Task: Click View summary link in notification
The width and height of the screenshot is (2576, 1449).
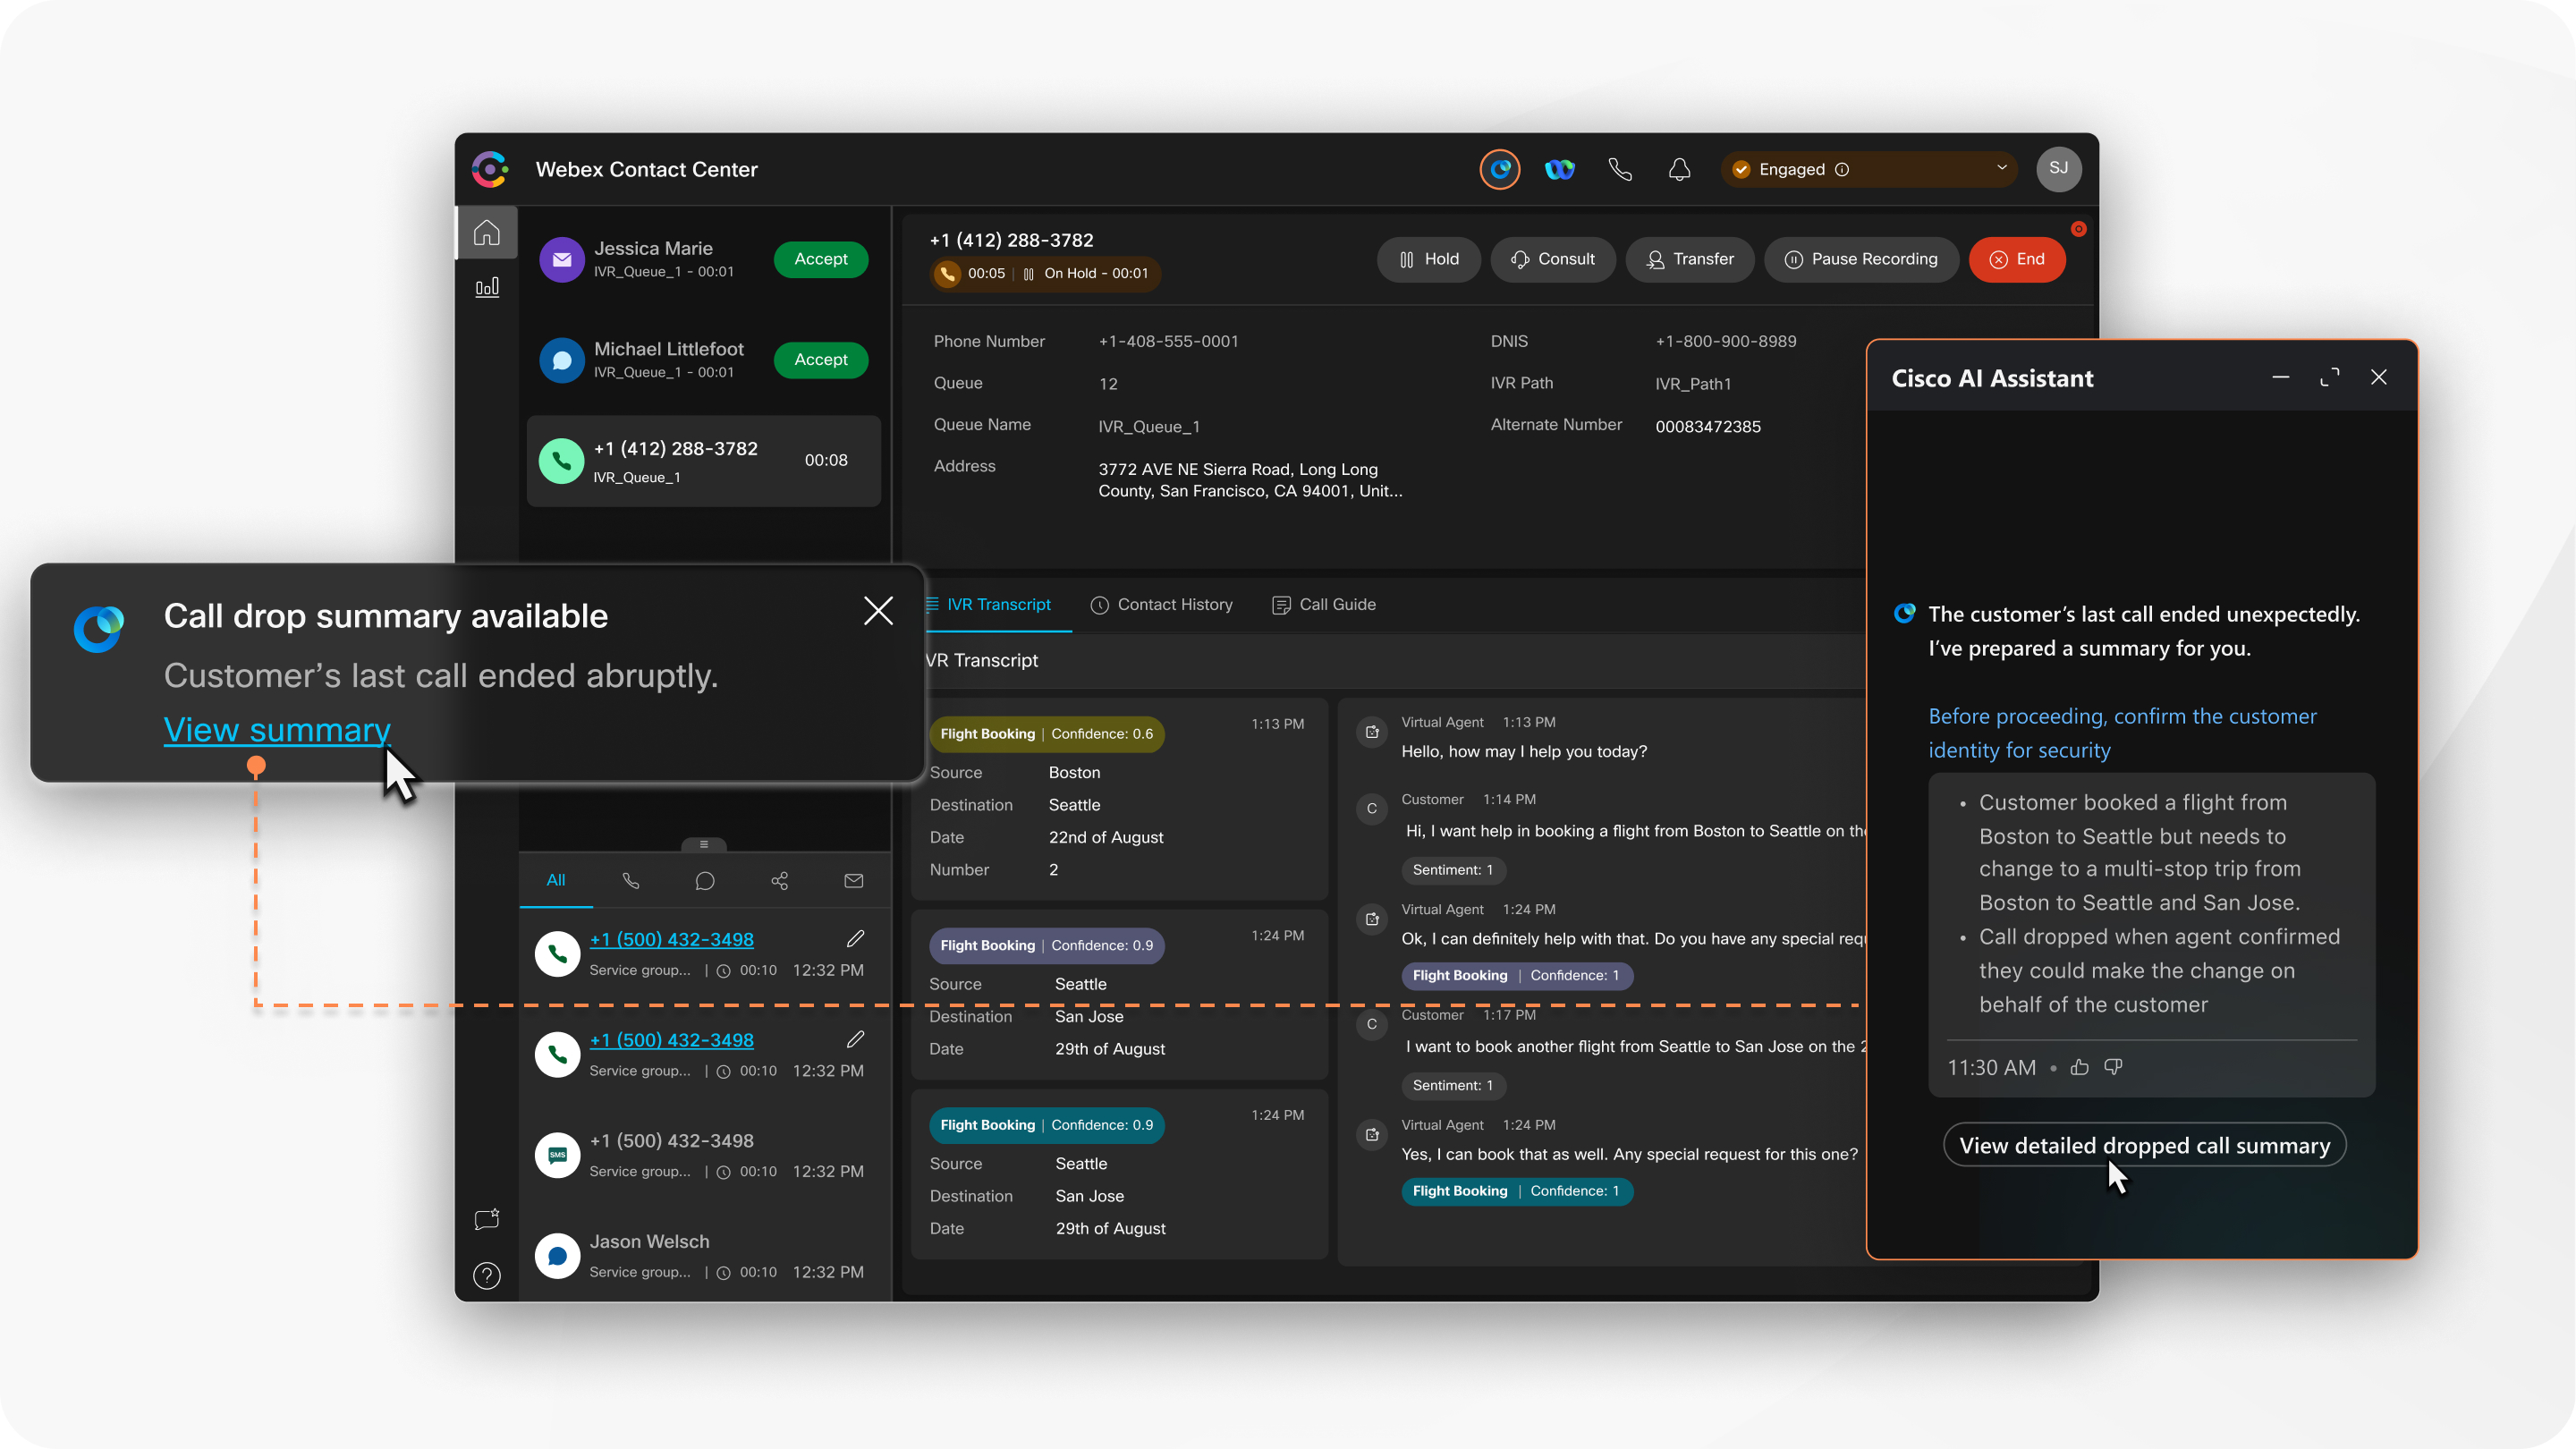Action: pyautogui.click(x=276, y=729)
